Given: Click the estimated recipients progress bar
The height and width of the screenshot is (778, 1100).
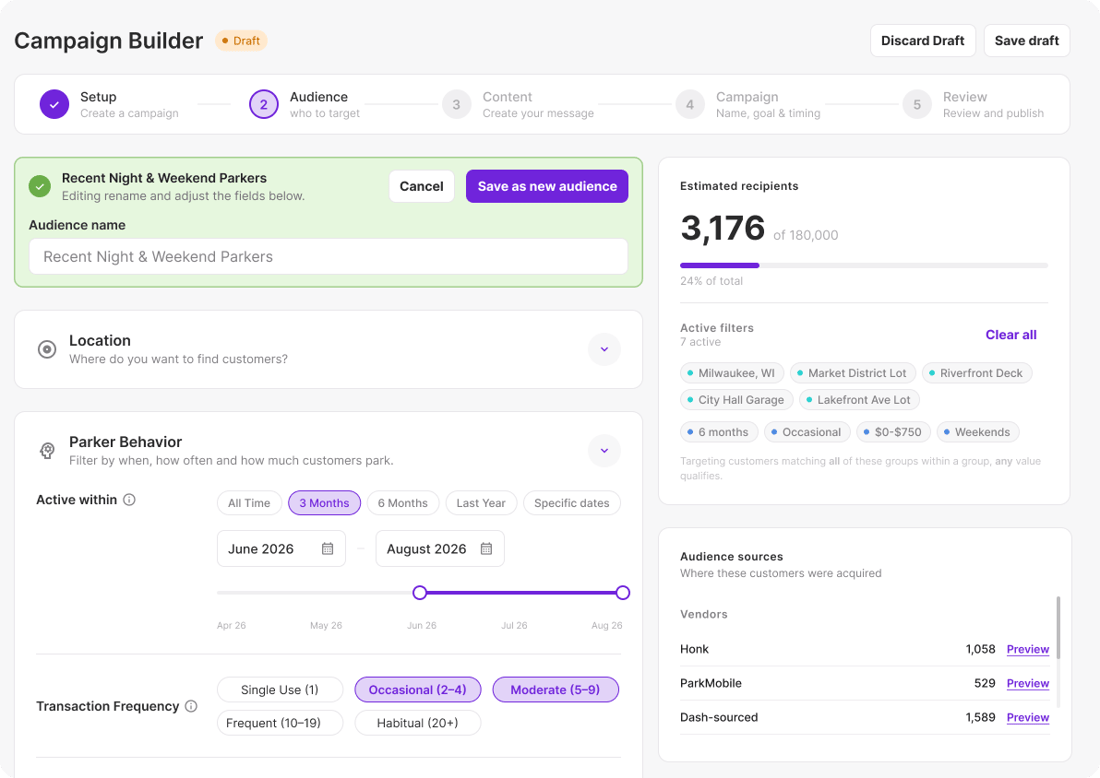Looking at the screenshot, I should [x=864, y=265].
